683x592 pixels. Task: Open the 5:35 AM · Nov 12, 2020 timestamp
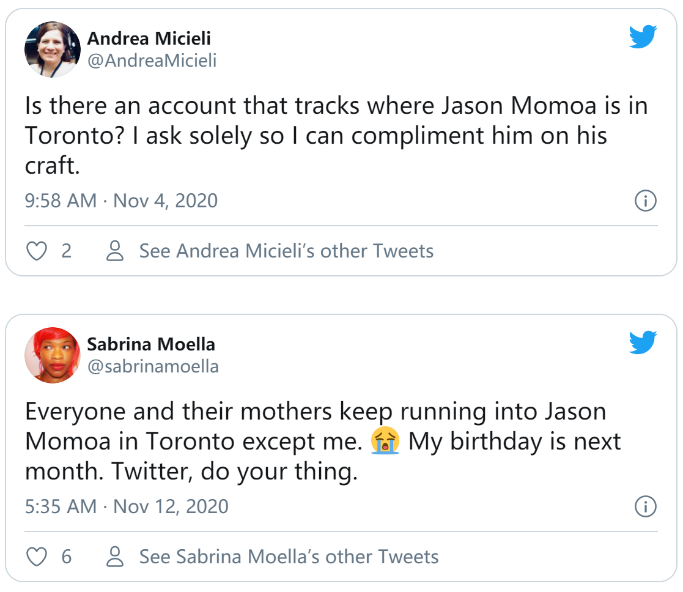[x=126, y=506]
